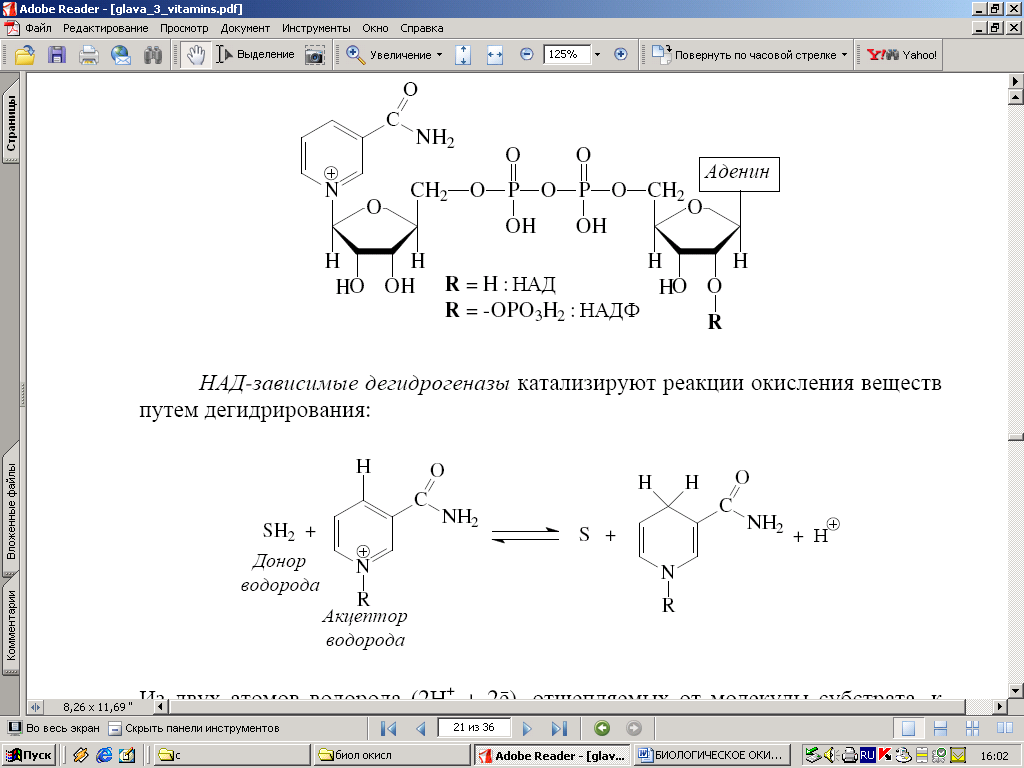The width and height of the screenshot is (1024, 768).
Task: Click the page number field 21 из 36
Action: click(473, 728)
